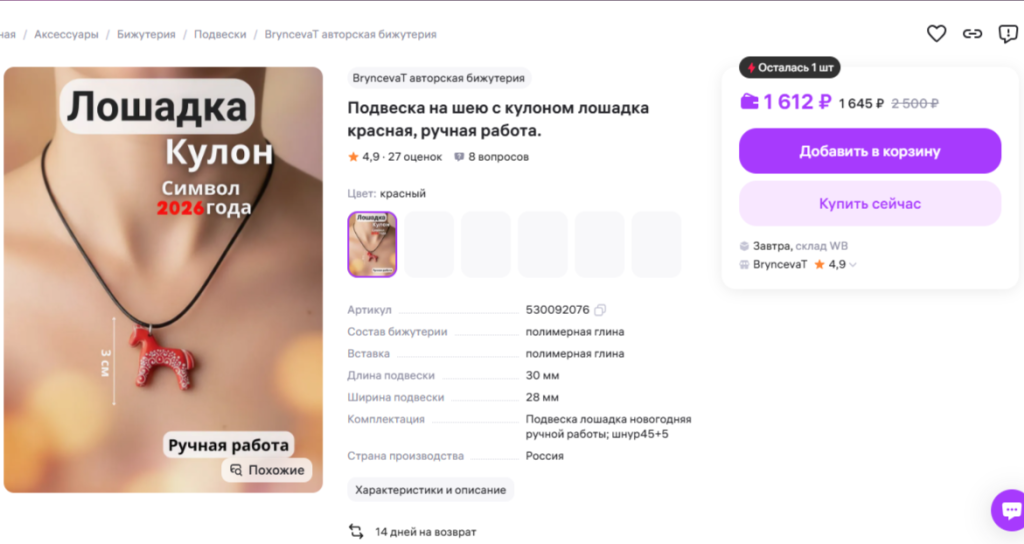1024x544 pixels.
Task: Expand Характеристики и описание section
Action: click(430, 490)
